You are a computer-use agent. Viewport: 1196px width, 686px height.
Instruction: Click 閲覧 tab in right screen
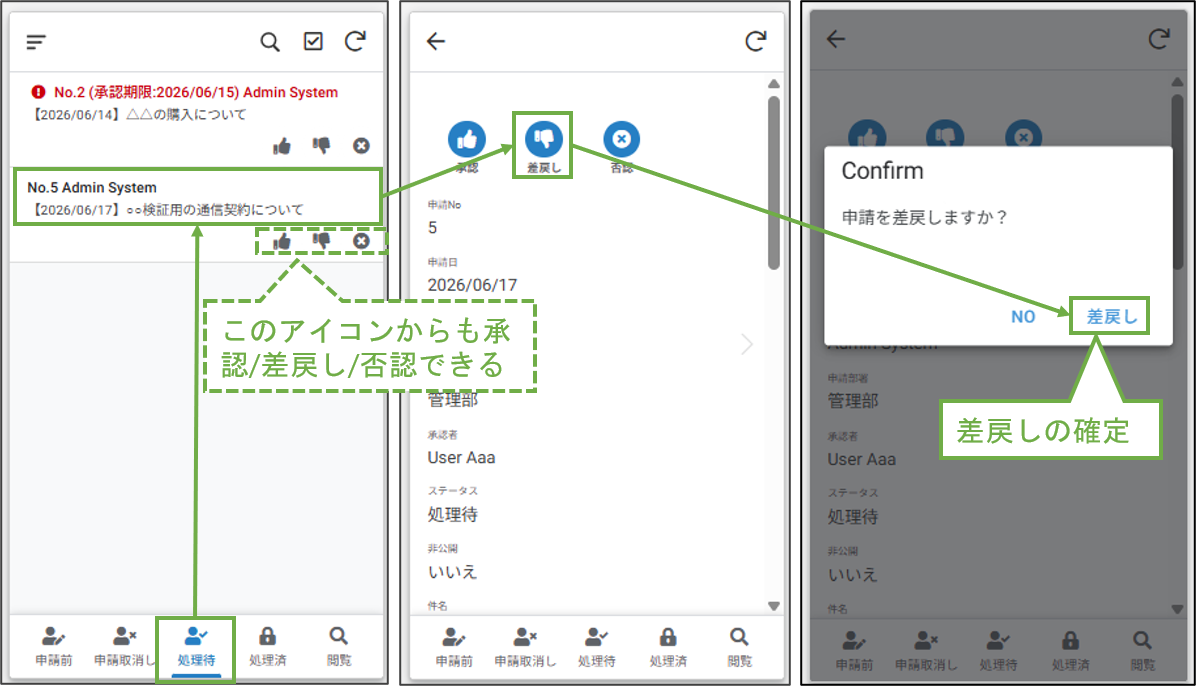pos(1142,651)
